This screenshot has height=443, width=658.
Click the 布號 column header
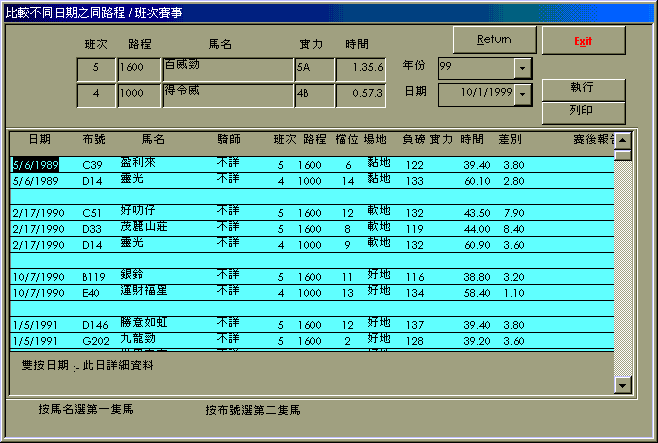pos(94,139)
